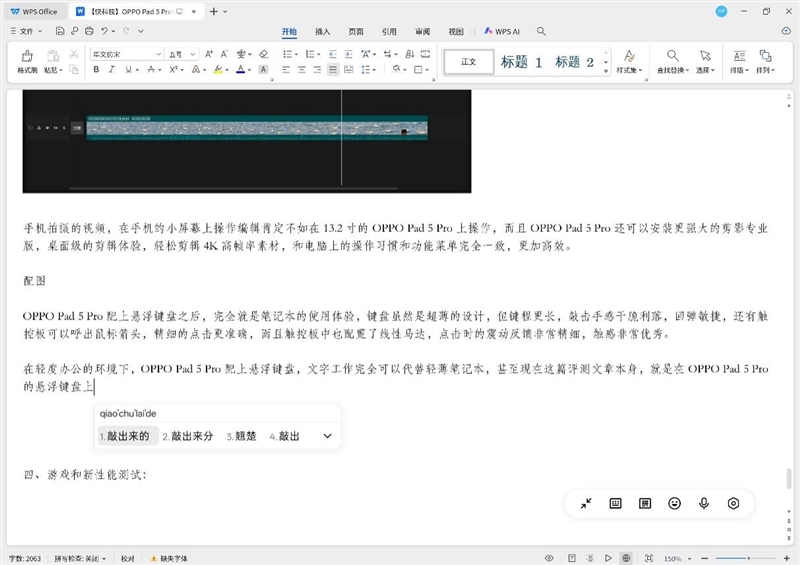Toggle web layout globe view in status bar

(x=626, y=558)
